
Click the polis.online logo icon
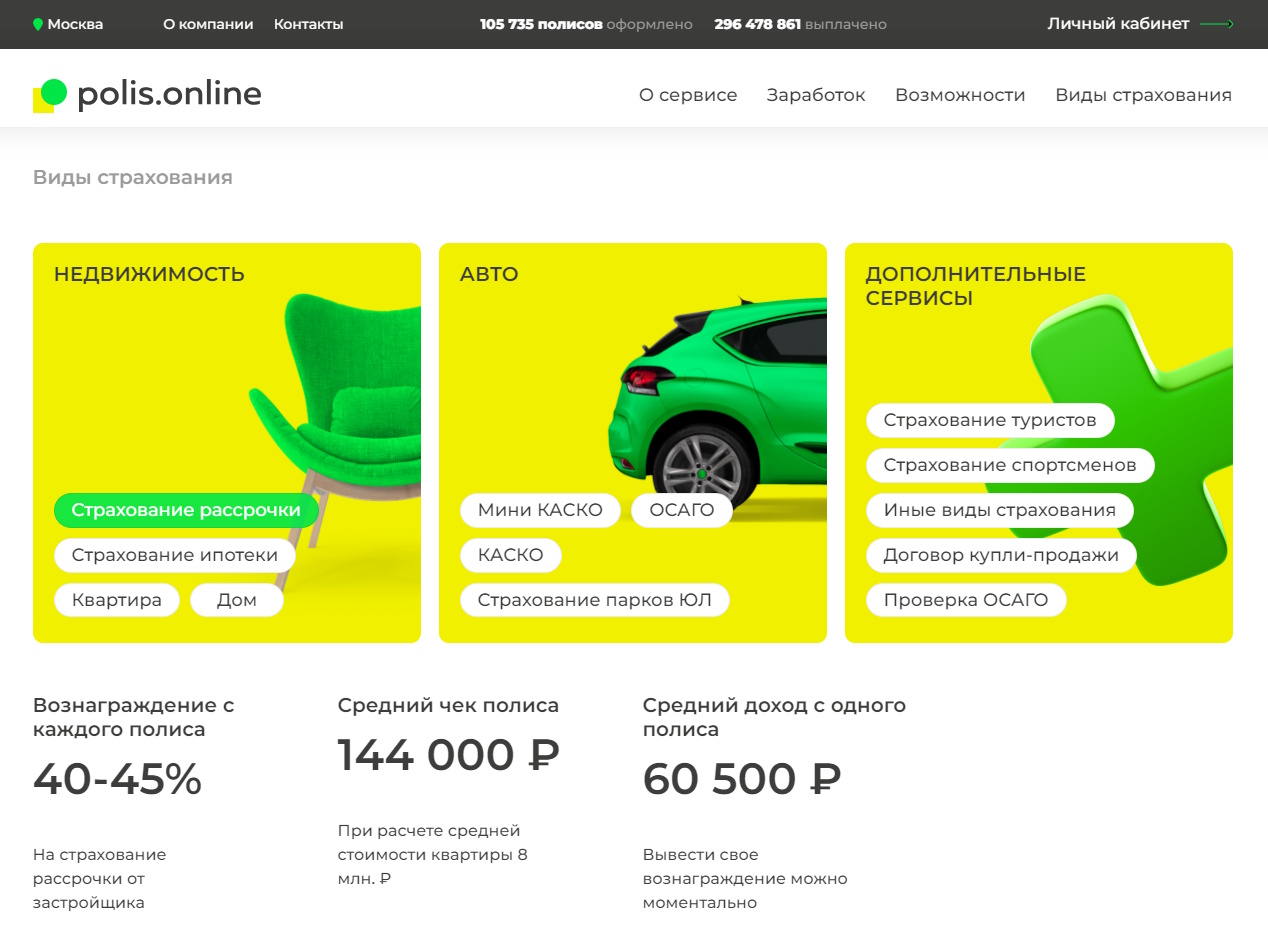[50, 95]
